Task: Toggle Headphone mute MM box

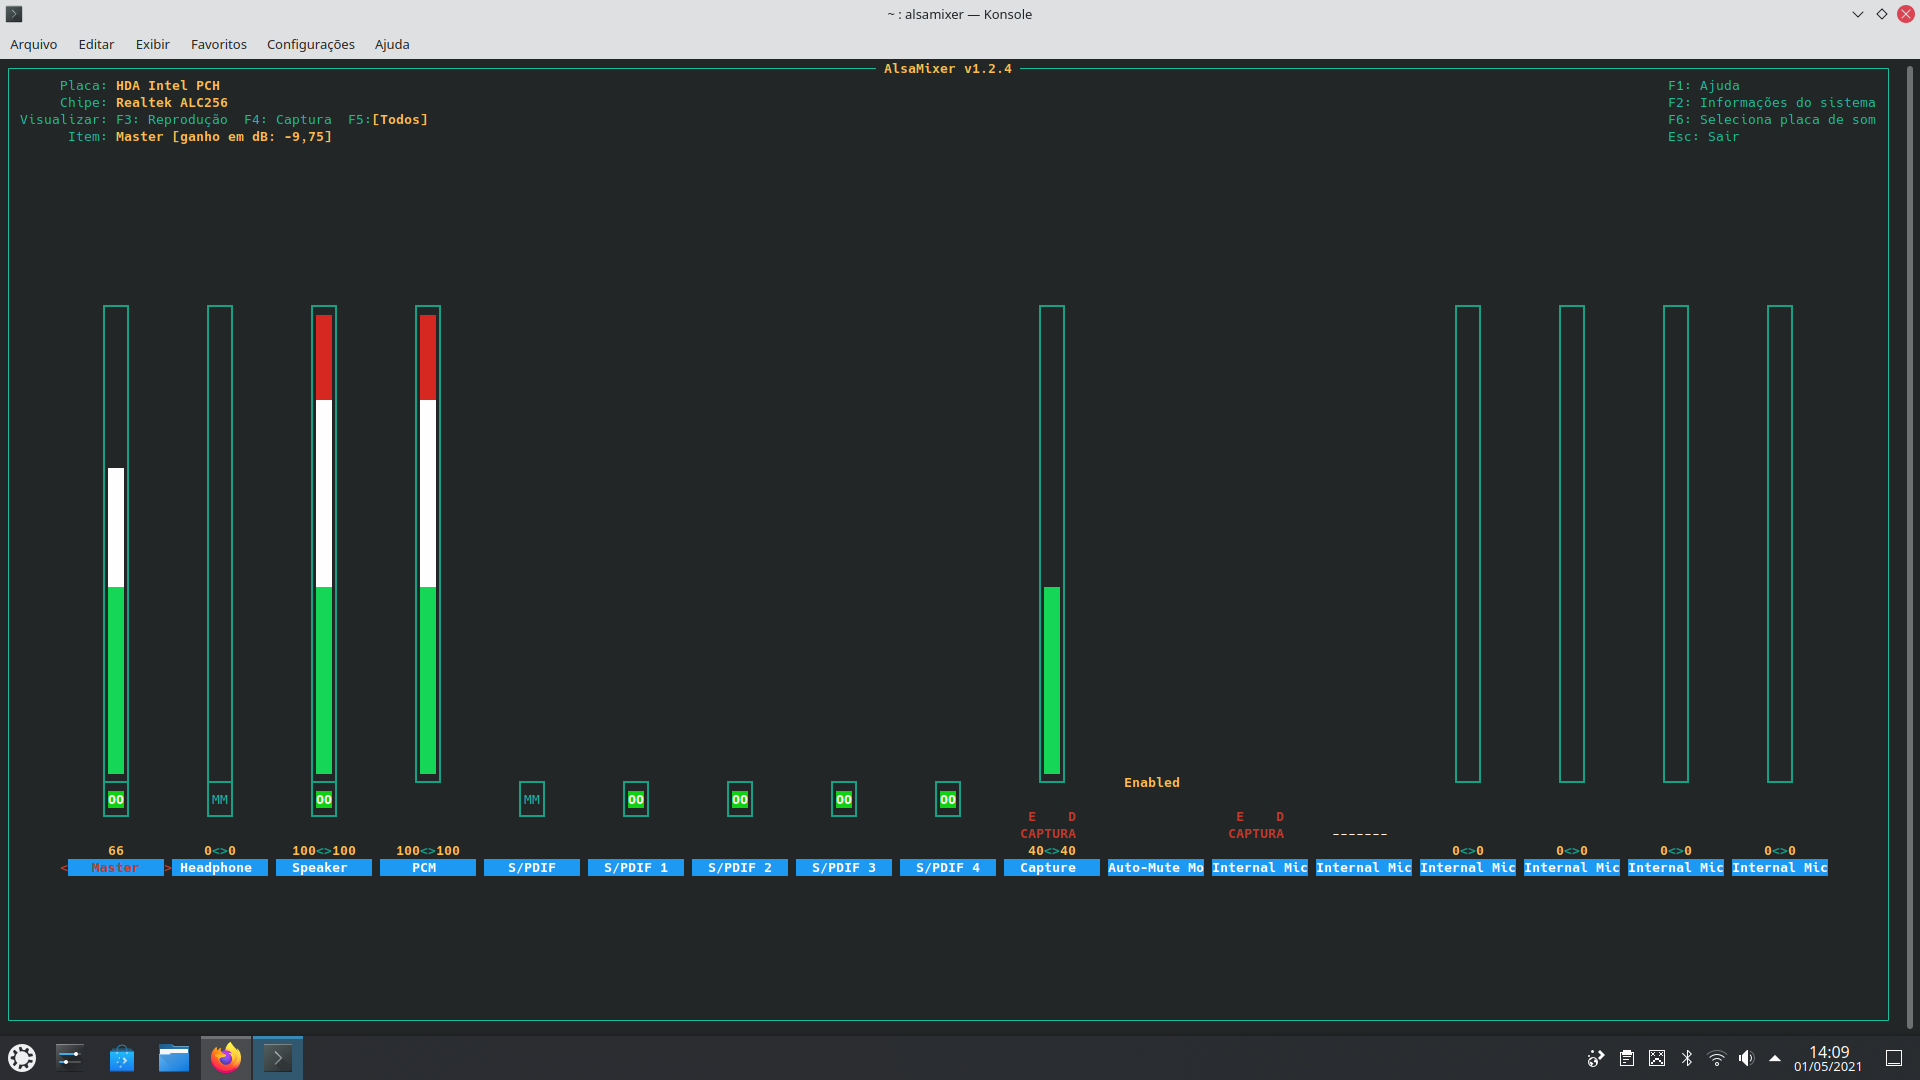Action: click(x=220, y=799)
